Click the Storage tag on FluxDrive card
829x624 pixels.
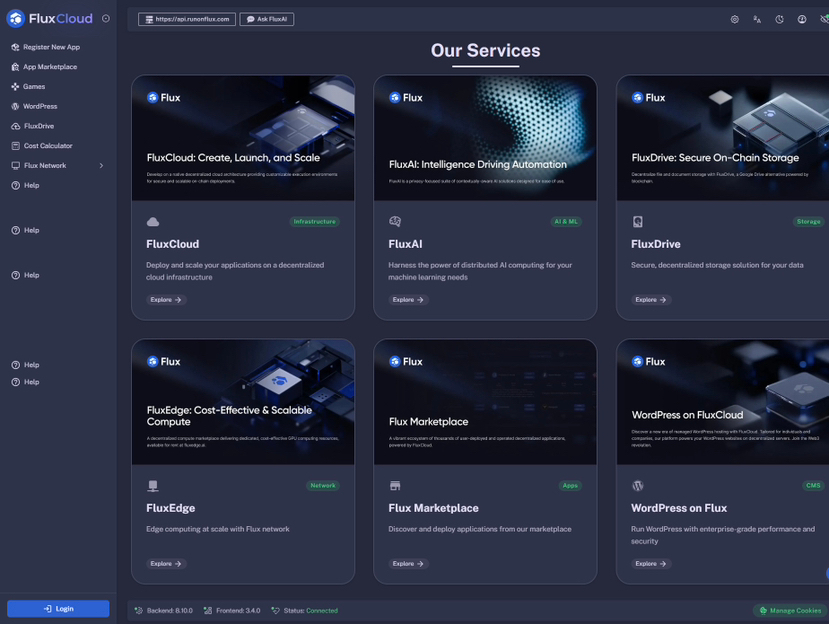pos(808,222)
